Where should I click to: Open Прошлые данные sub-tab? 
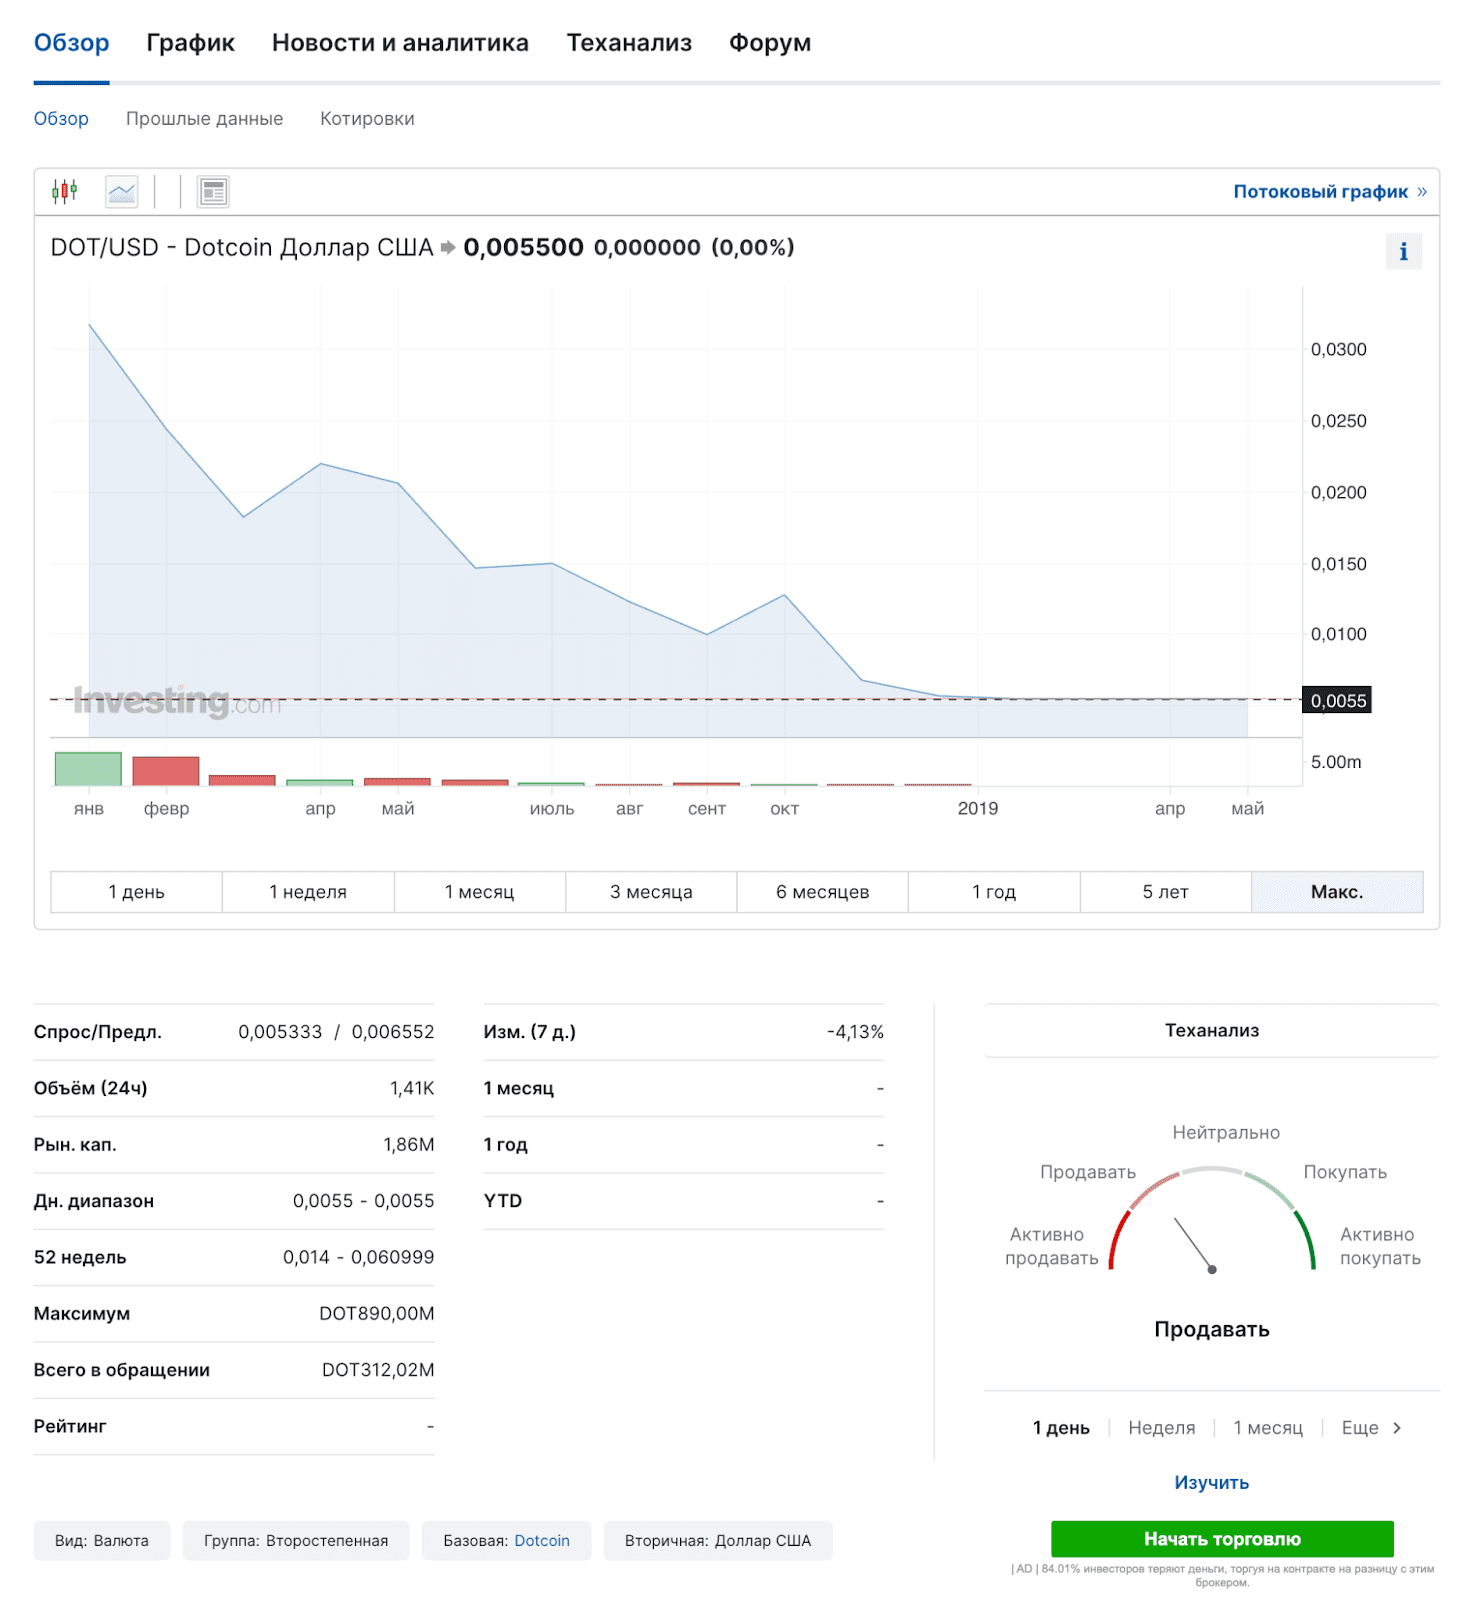[204, 119]
